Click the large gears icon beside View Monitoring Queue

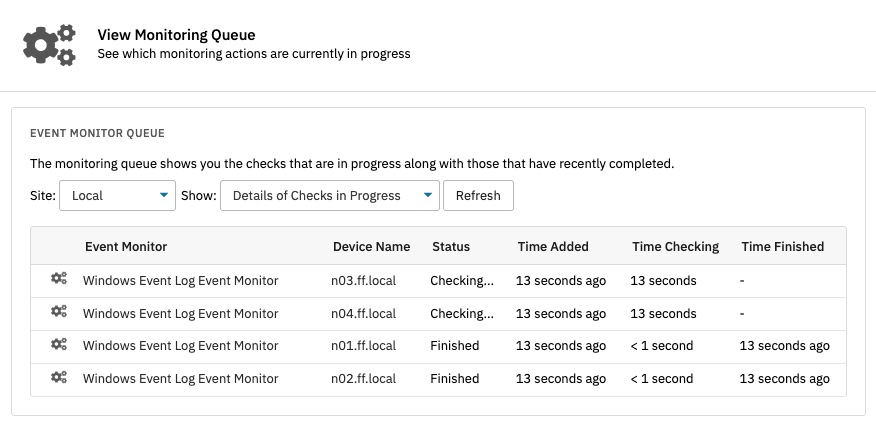pos(49,45)
